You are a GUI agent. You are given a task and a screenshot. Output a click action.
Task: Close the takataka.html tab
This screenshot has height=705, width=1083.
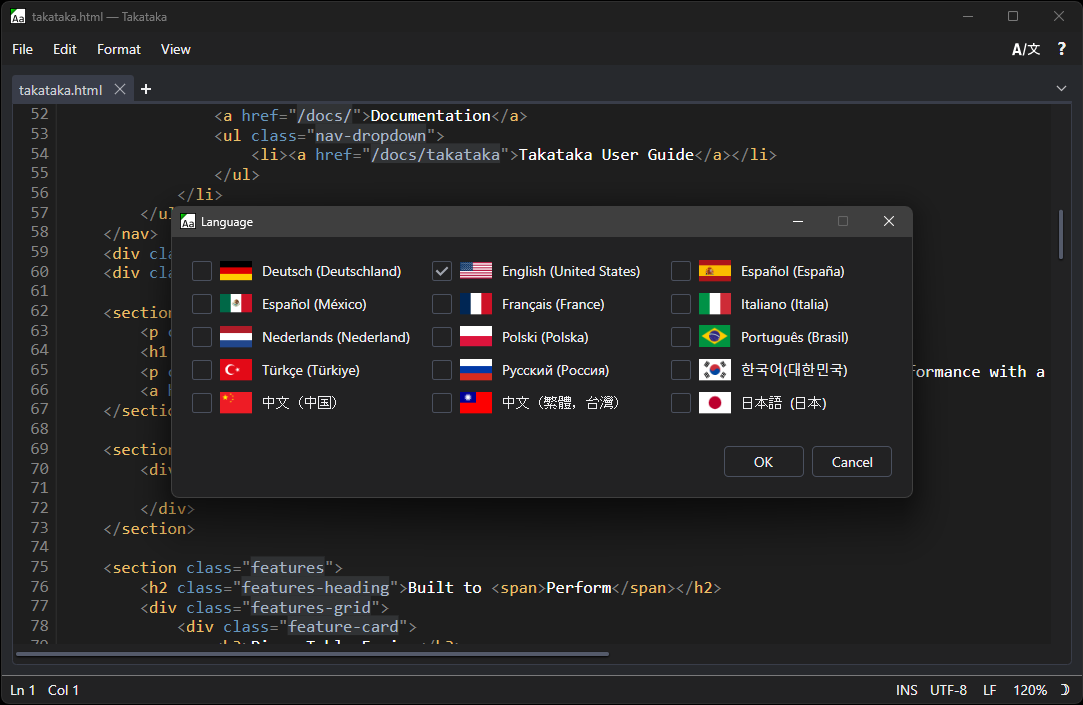tap(120, 89)
